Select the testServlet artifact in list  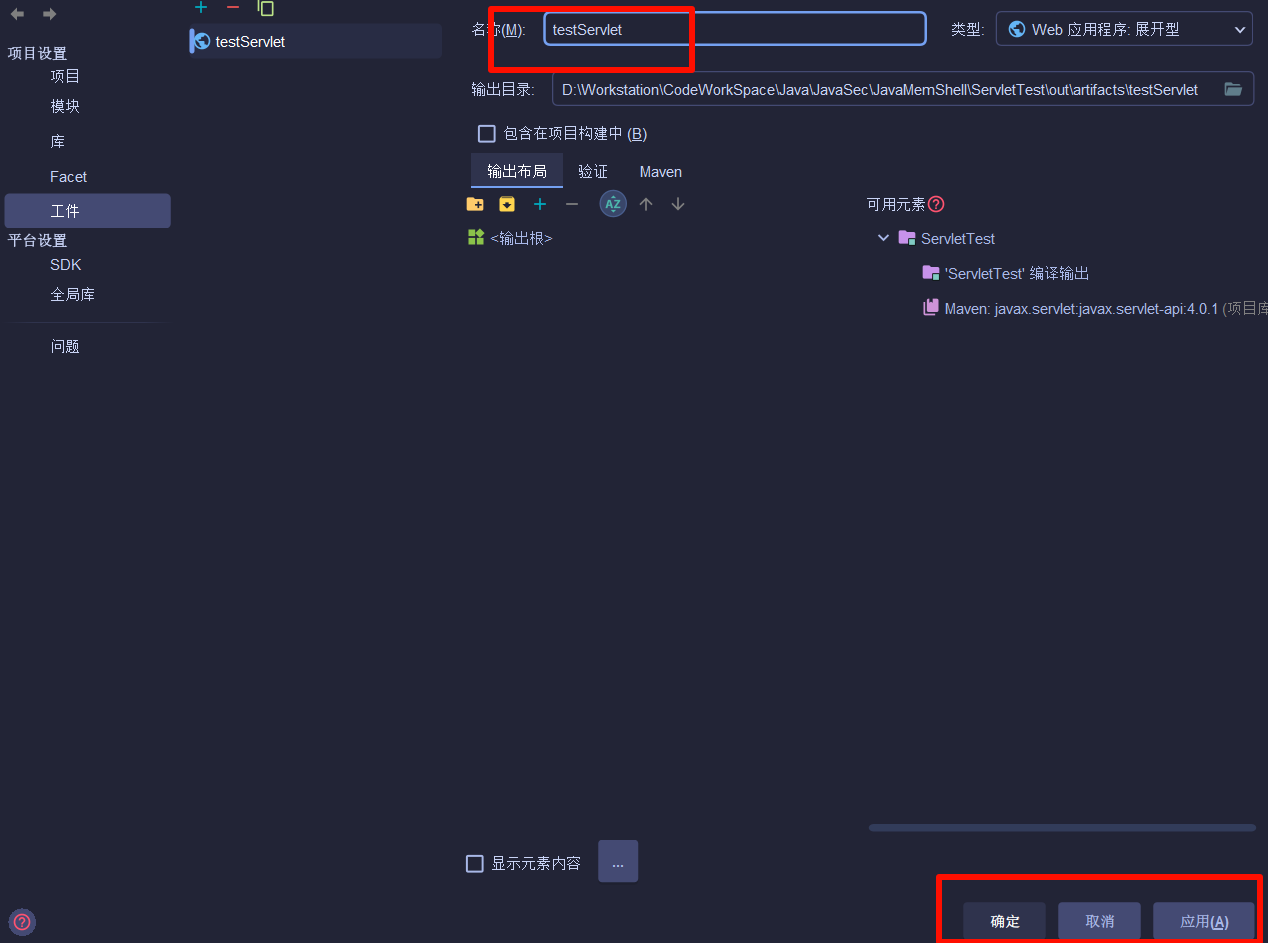(x=315, y=41)
